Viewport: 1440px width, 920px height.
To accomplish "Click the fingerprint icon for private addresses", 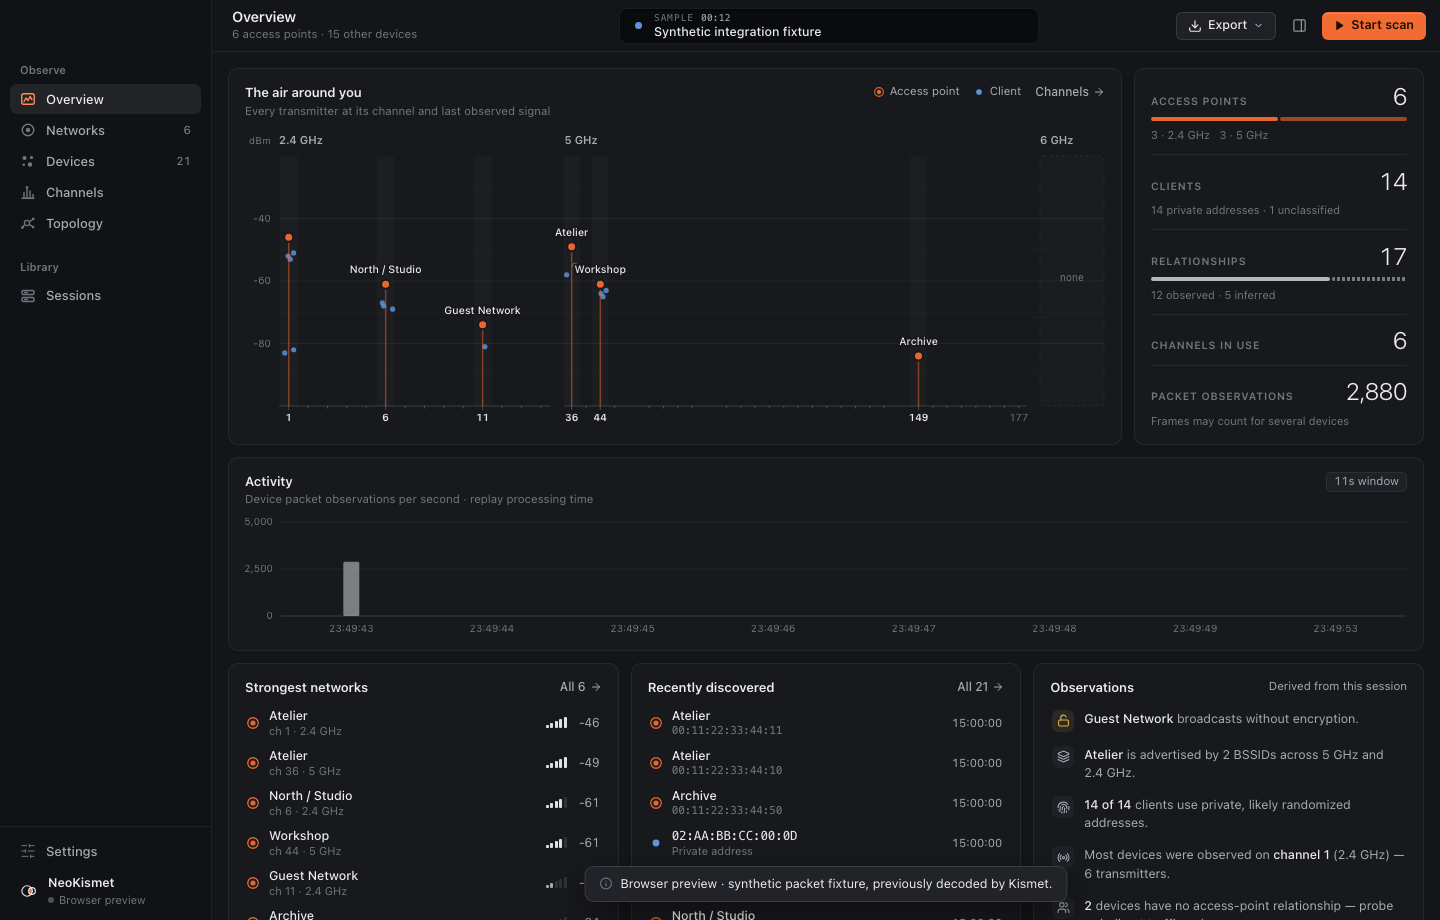I will pos(1063,806).
